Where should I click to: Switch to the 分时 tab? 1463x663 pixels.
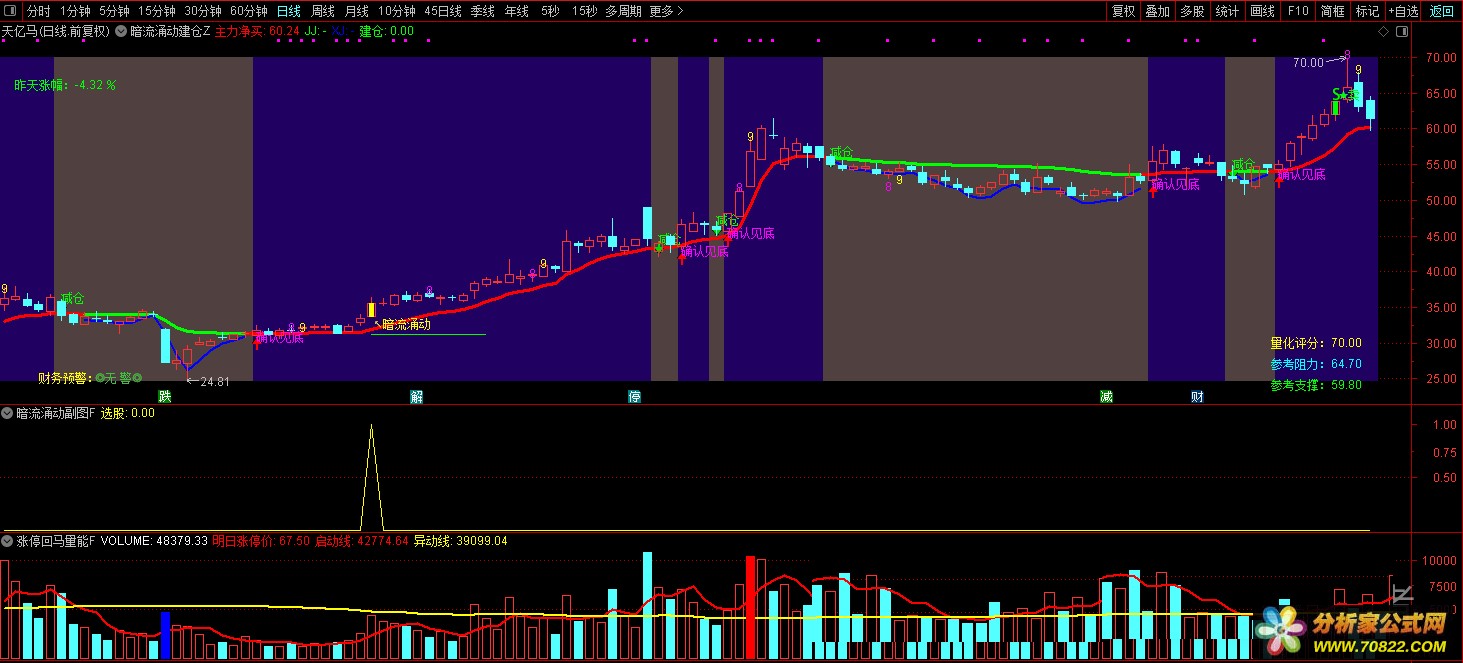pyautogui.click(x=38, y=11)
